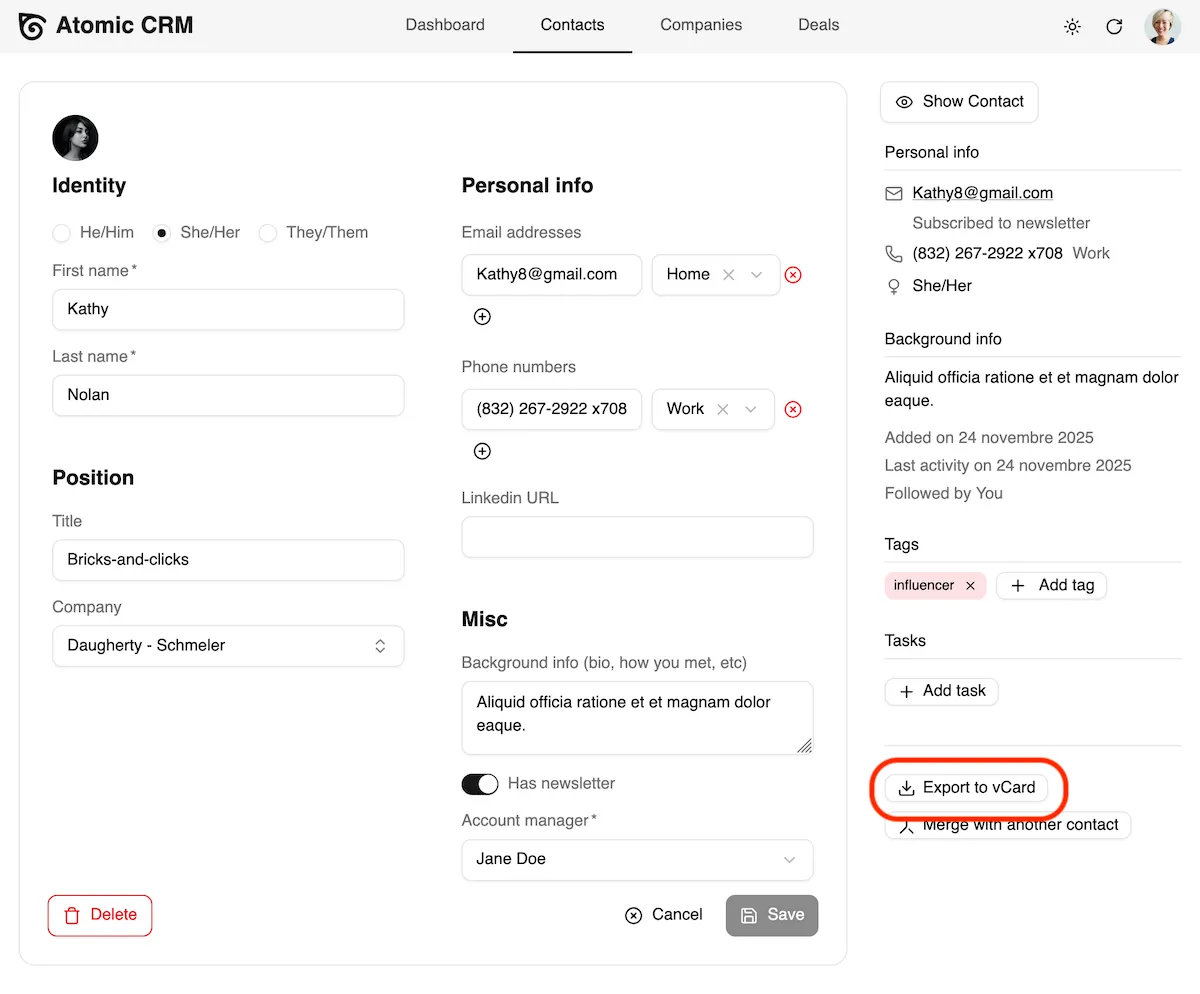
Task: Click the envelope icon beside Kathy8@gmail.com
Action: [x=893, y=192]
